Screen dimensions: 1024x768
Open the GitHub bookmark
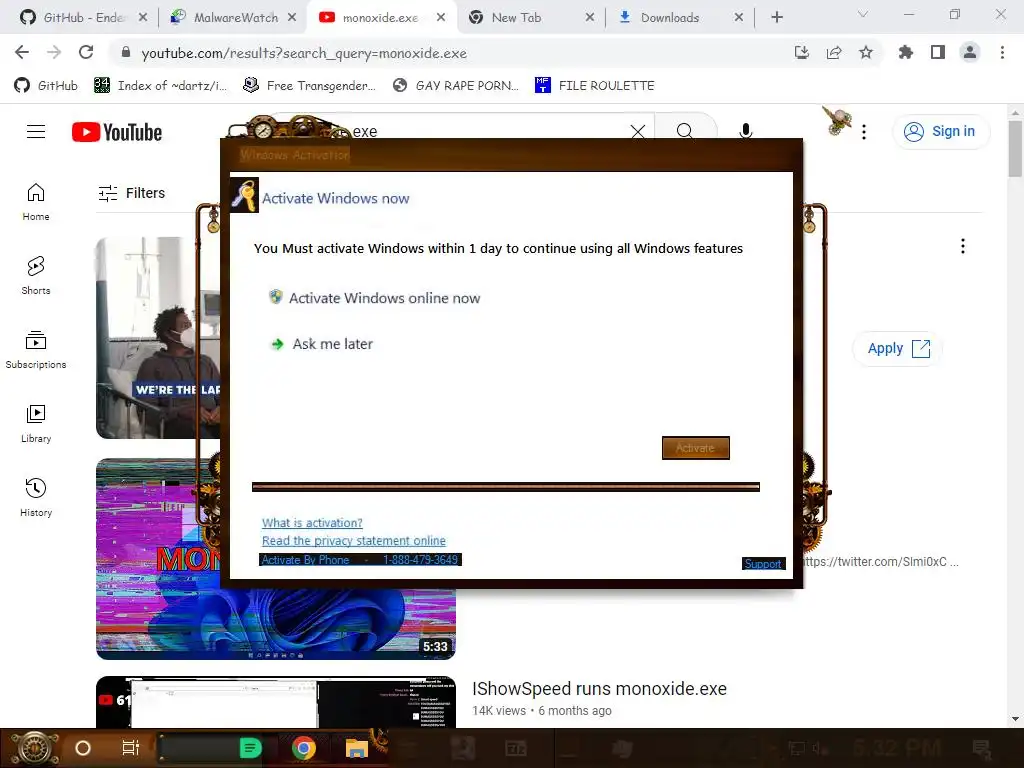tap(46, 86)
